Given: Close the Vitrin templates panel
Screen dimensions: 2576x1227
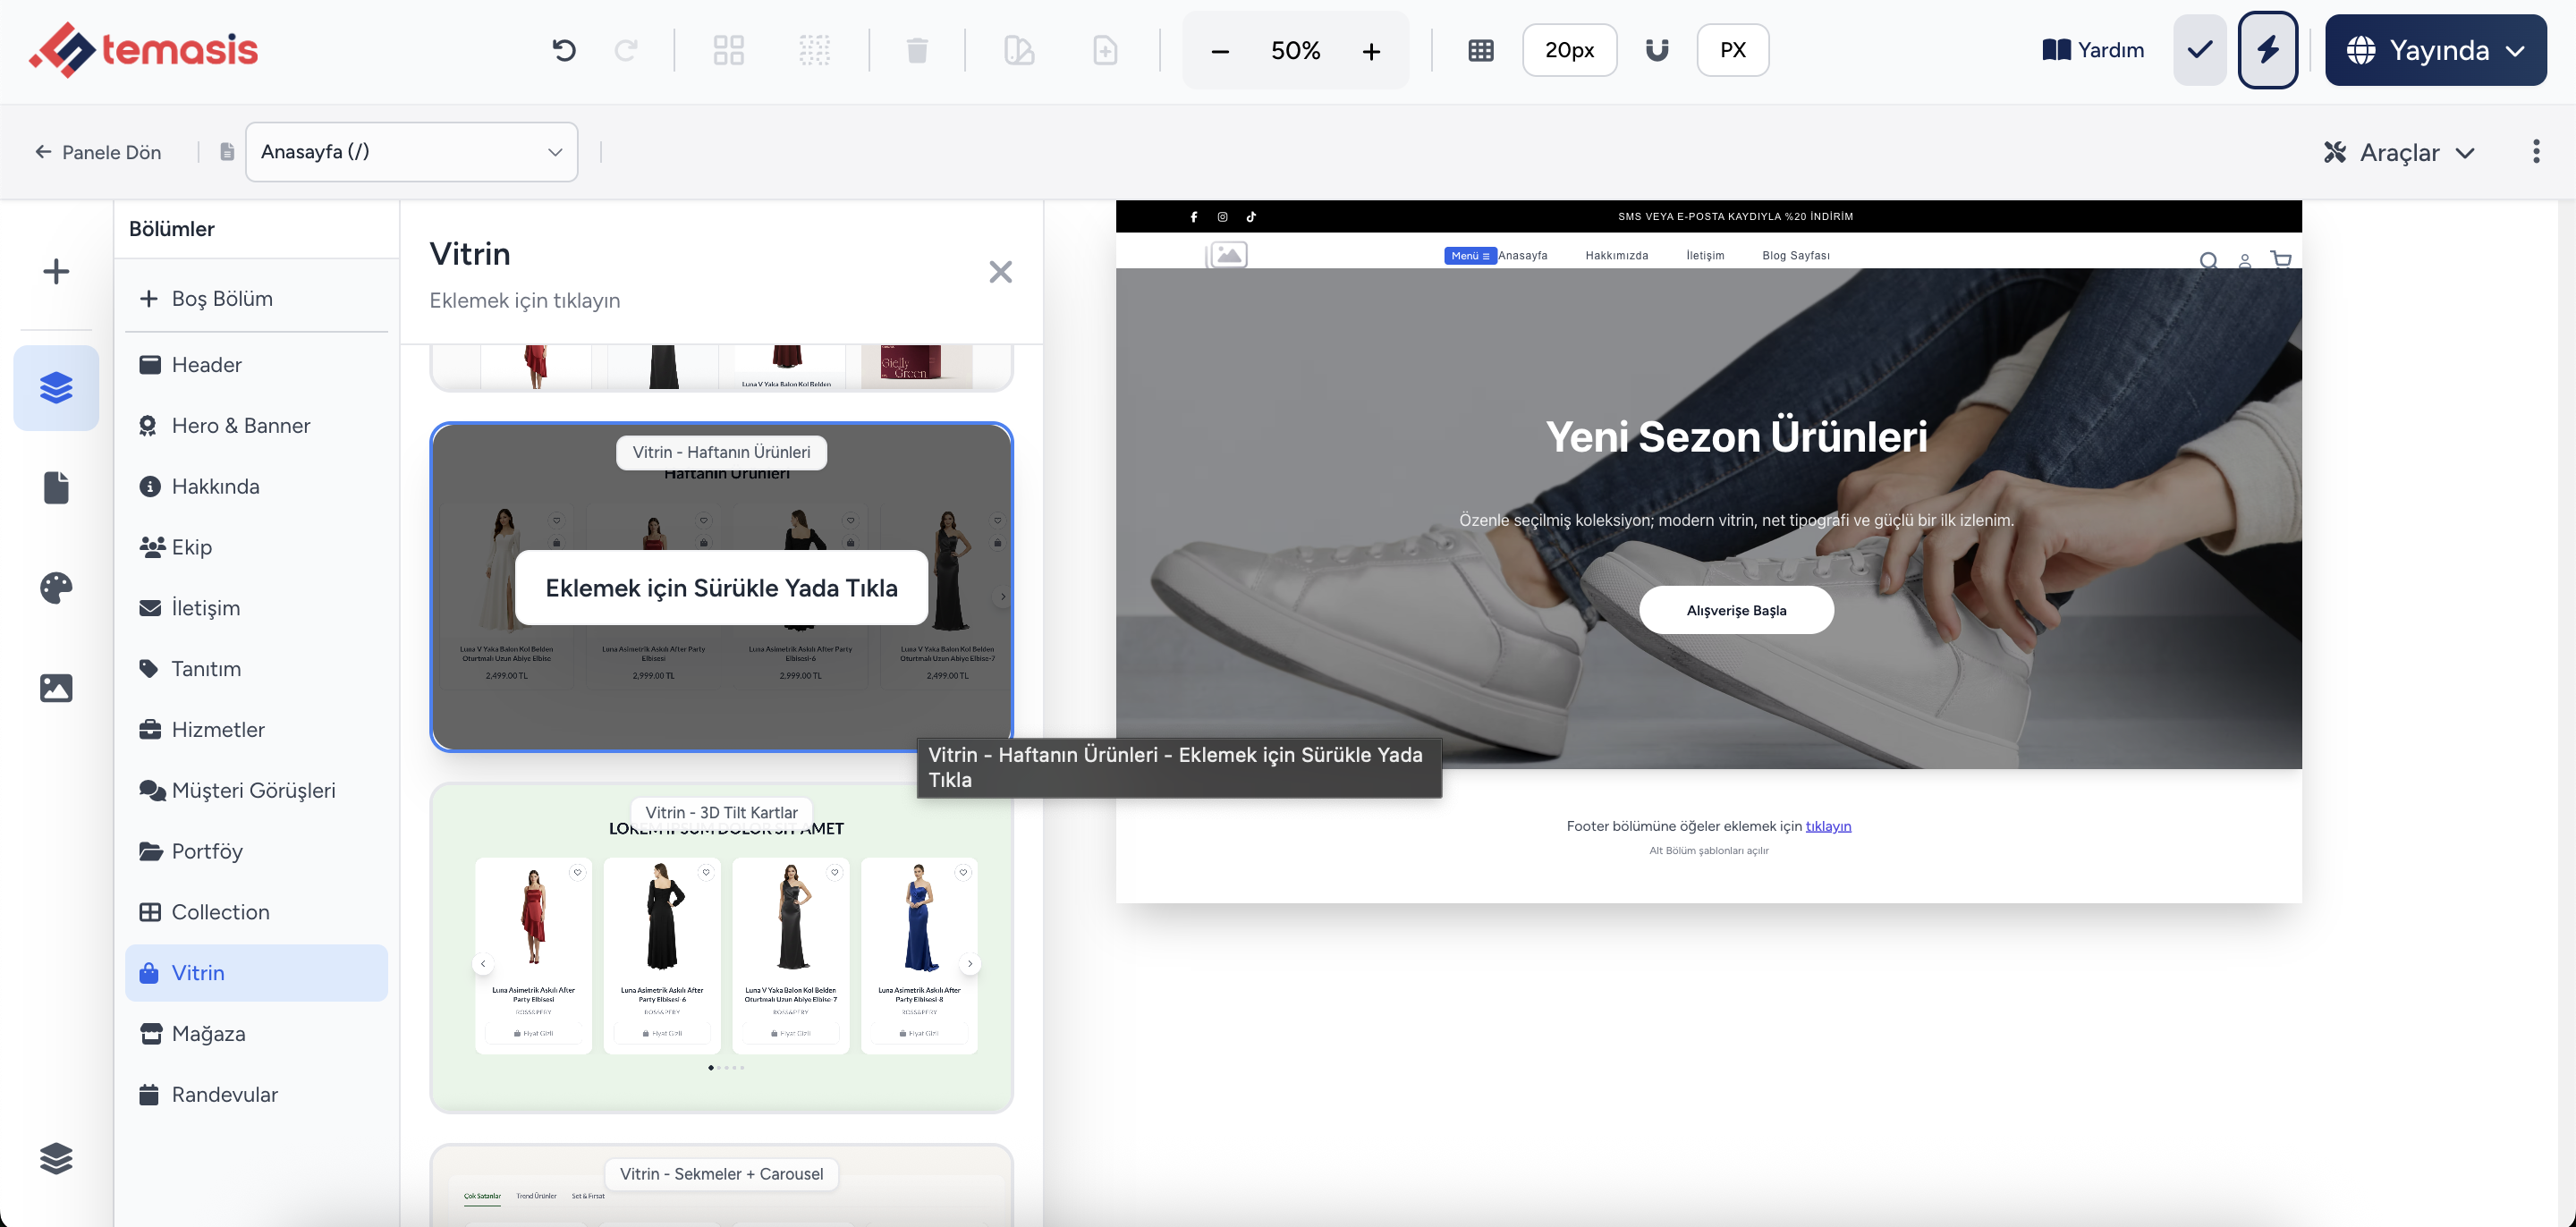Looking at the screenshot, I should [x=1000, y=272].
